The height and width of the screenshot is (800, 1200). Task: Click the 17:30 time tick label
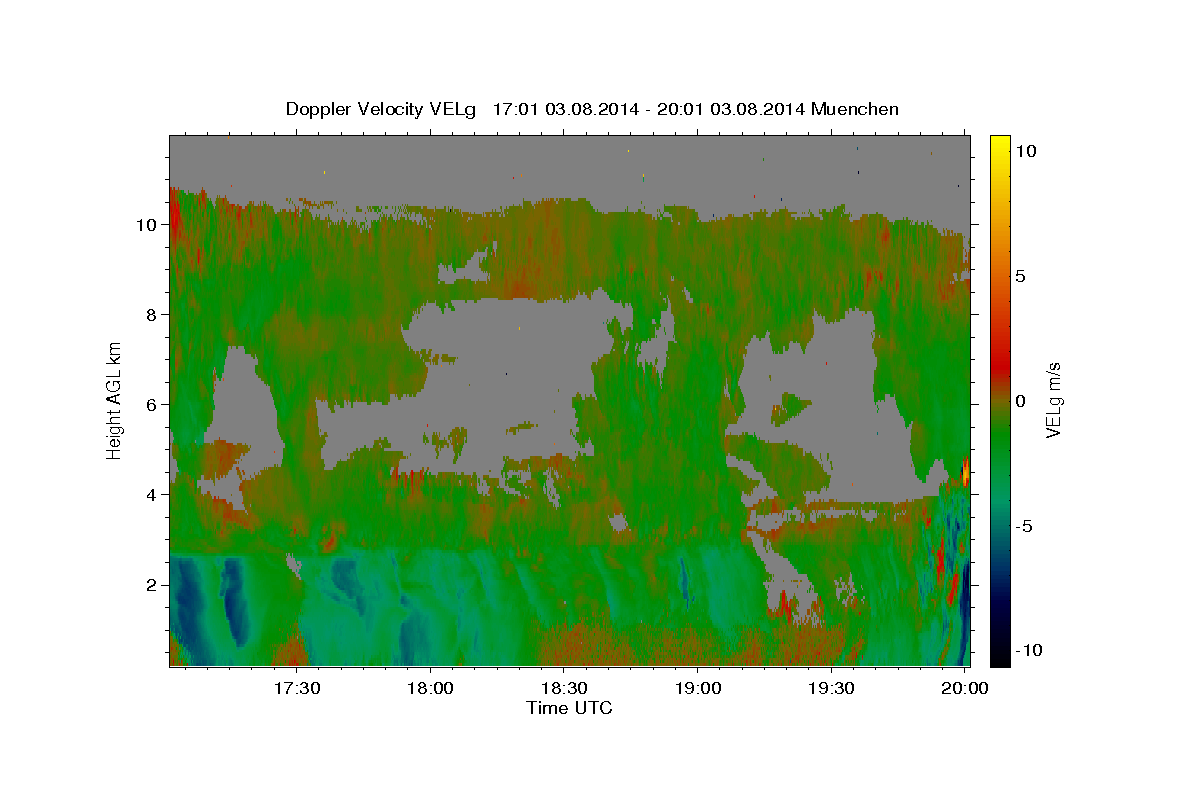297,689
